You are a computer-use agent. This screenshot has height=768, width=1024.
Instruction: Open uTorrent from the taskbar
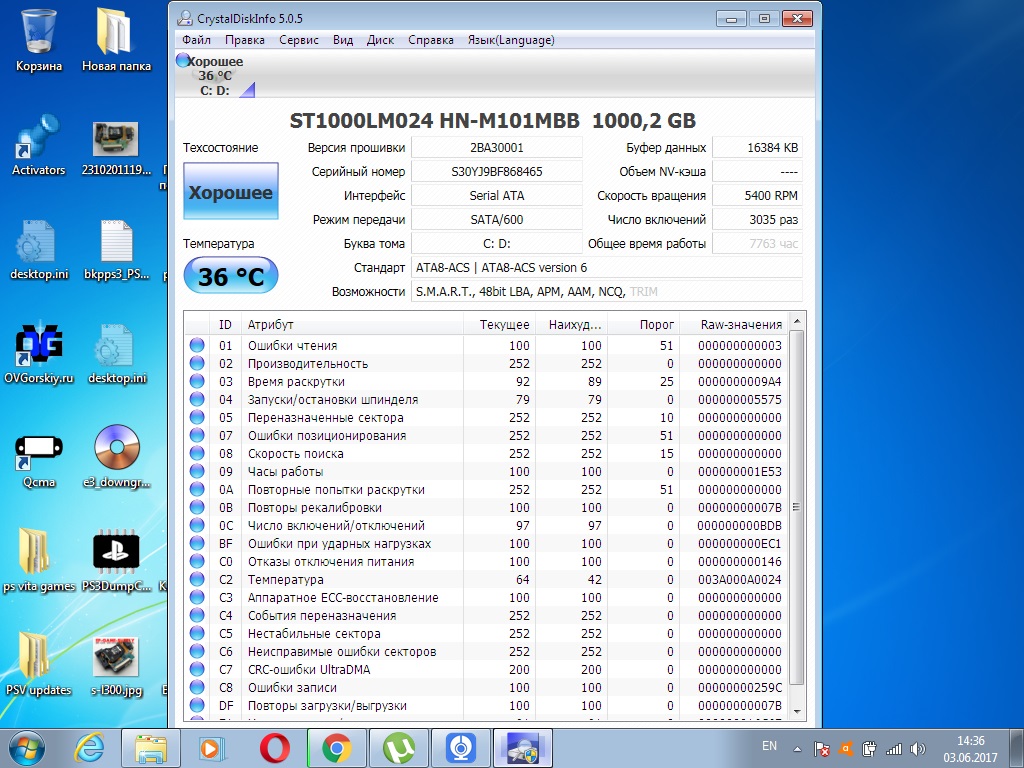point(398,747)
